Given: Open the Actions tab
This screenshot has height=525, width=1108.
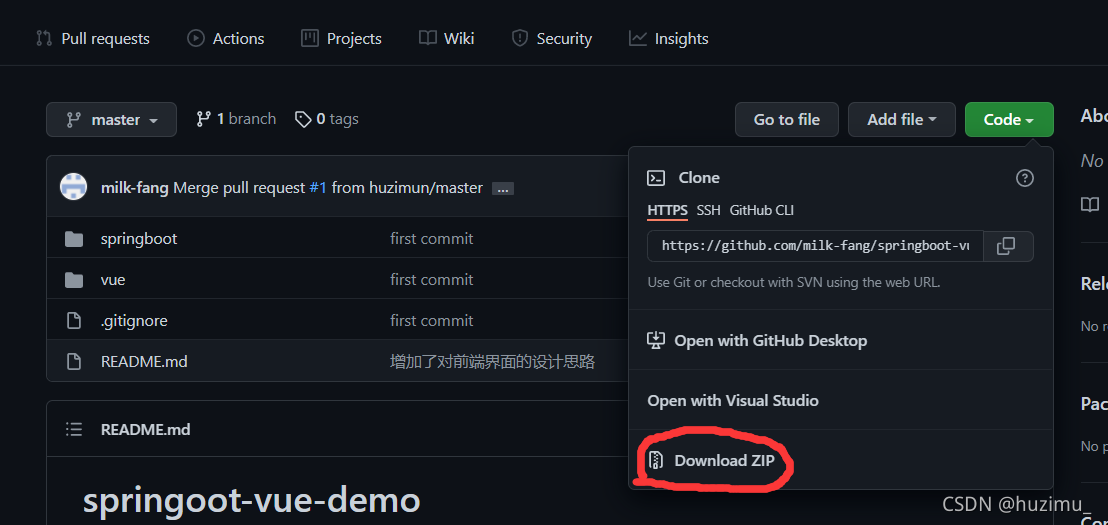Looking at the screenshot, I should click(x=225, y=38).
